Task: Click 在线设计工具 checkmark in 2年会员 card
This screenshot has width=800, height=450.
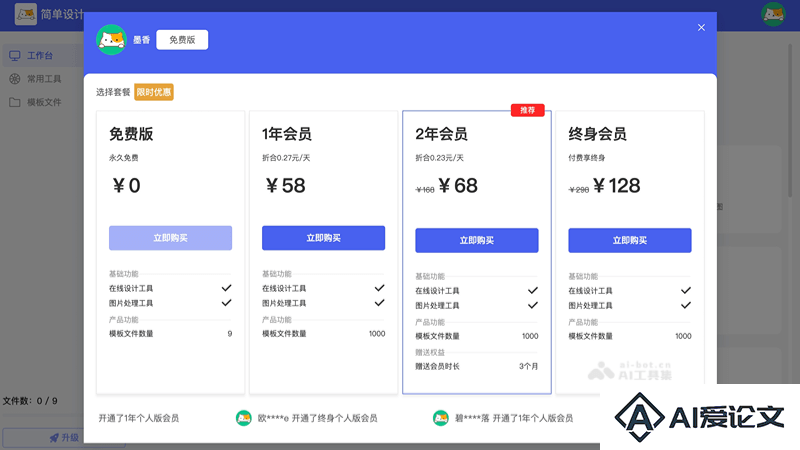Action: [x=533, y=291]
